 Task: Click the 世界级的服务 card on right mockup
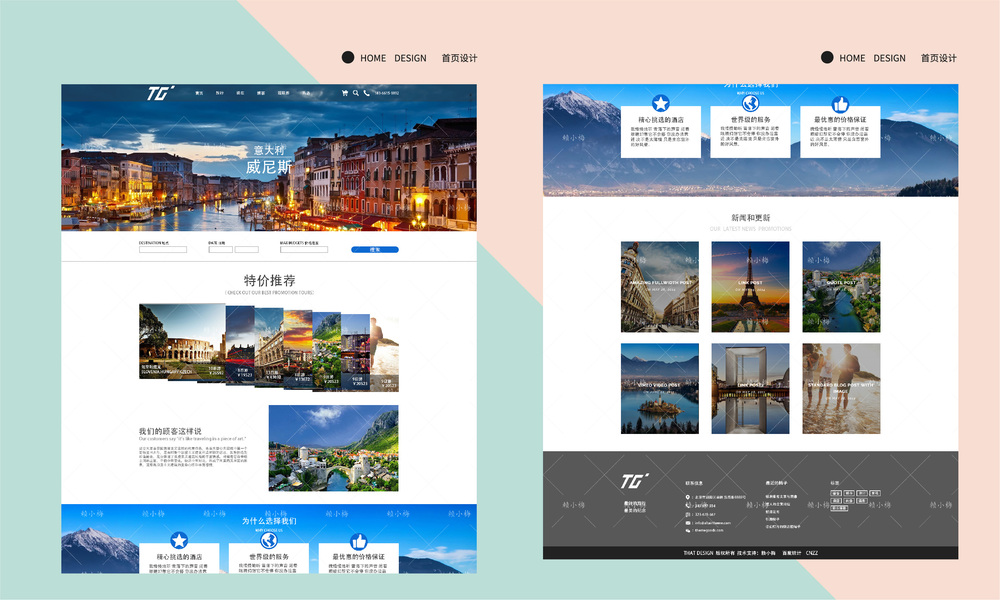pyautogui.click(x=751, y=132)
